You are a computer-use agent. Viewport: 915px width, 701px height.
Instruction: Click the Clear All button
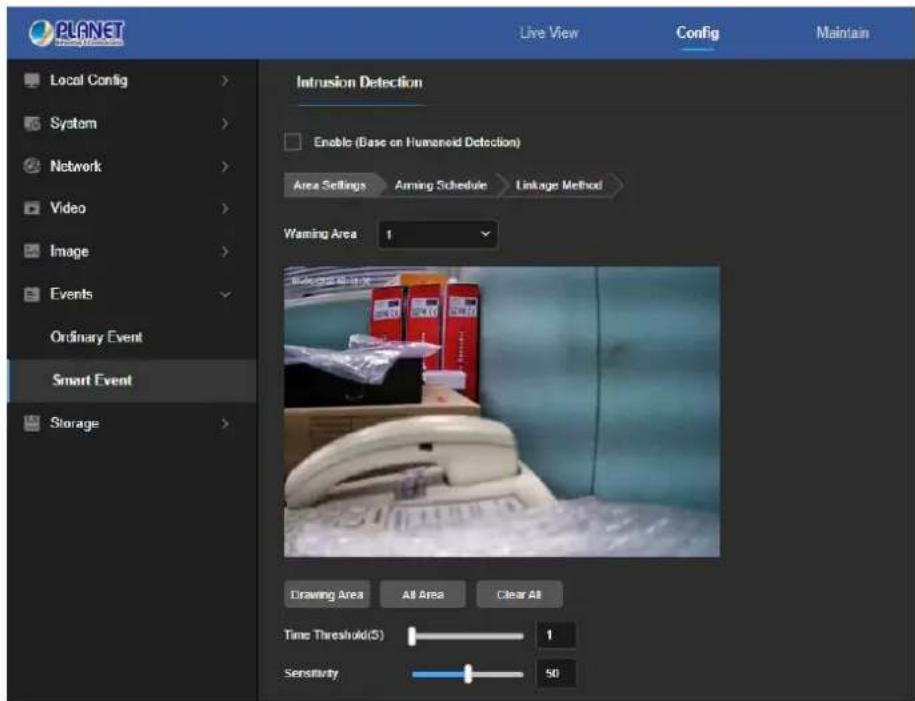pos(519,594)
